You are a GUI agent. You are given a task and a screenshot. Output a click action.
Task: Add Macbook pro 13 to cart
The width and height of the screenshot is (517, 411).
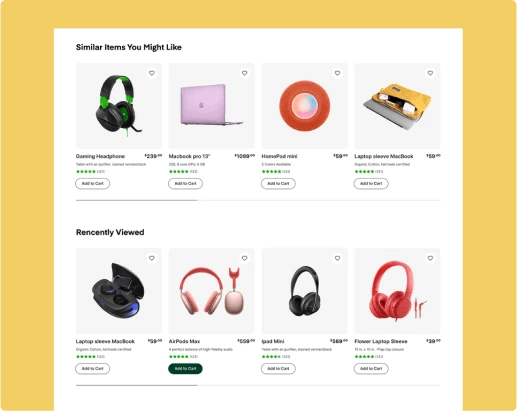(185, 183)
